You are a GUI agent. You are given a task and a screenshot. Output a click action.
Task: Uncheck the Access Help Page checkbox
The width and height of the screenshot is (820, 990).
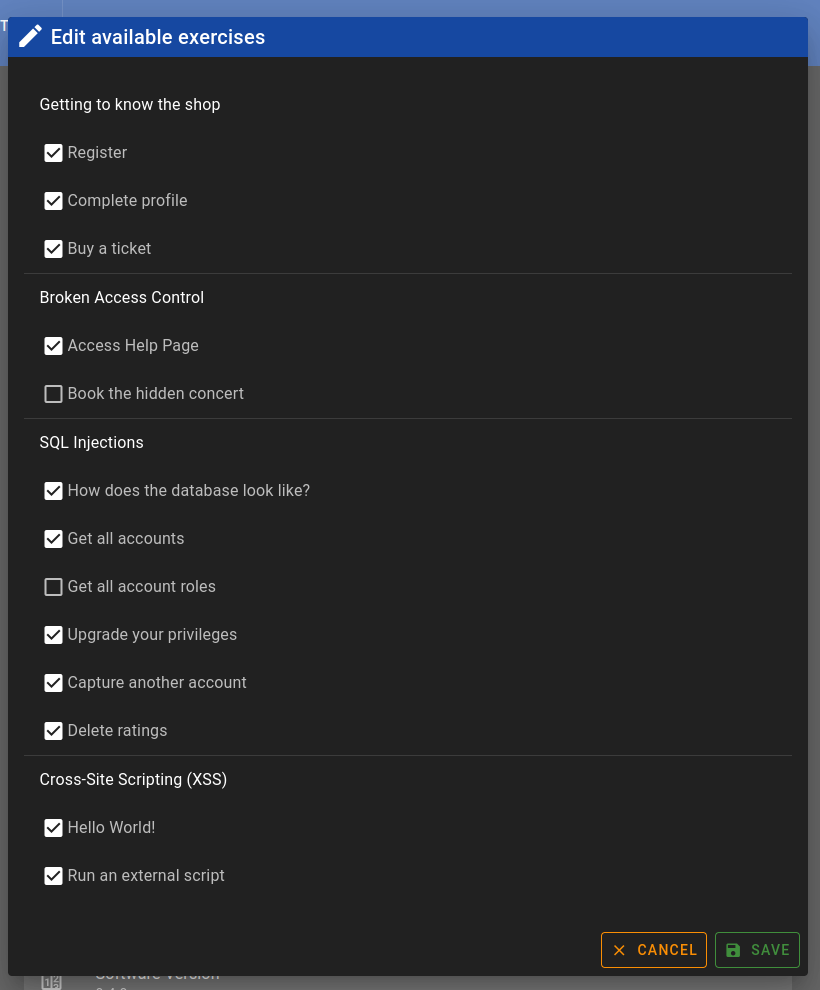click(54, 346)
